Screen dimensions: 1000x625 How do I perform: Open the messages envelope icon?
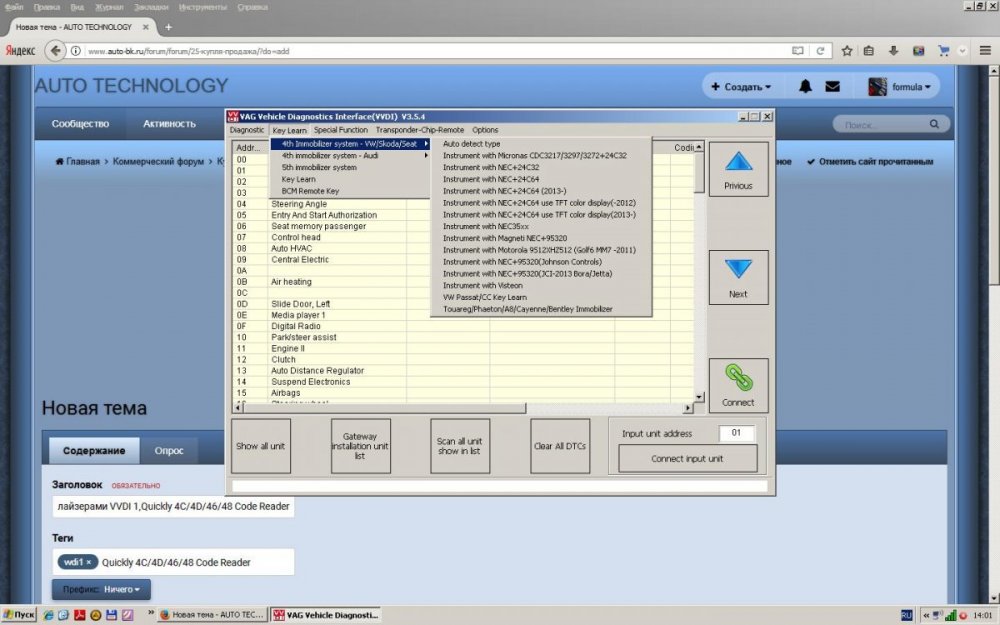point(832,87)
